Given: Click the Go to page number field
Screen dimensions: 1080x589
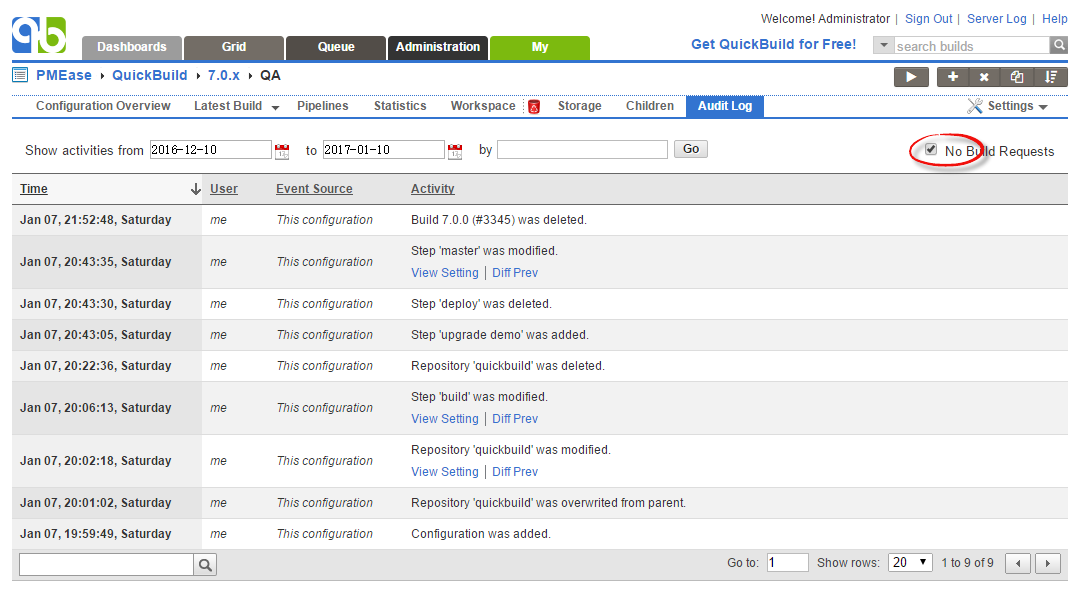Looking at the screenshot, I should coord(787,563).
